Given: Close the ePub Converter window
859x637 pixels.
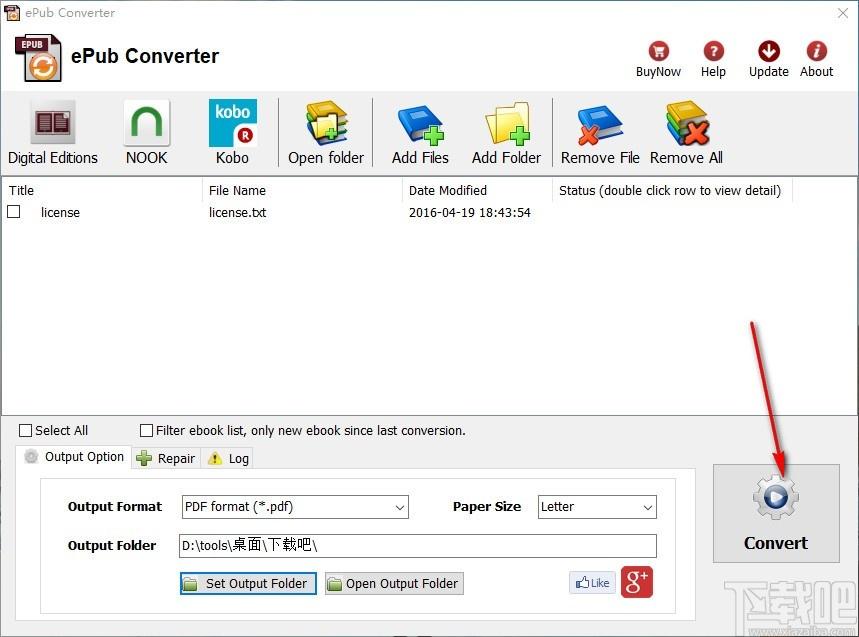Looking at the screenshot, I should [843, 13].
